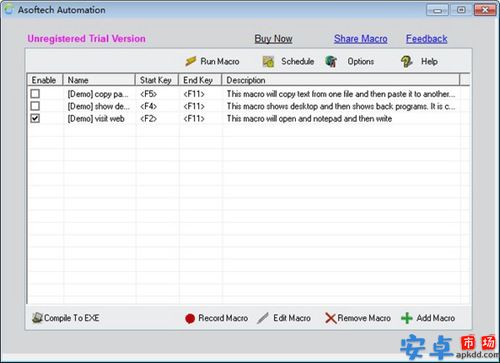Viewport: 500px width, 363px height.
Task: Click the Add Macro label
Action: click(435, 318)
